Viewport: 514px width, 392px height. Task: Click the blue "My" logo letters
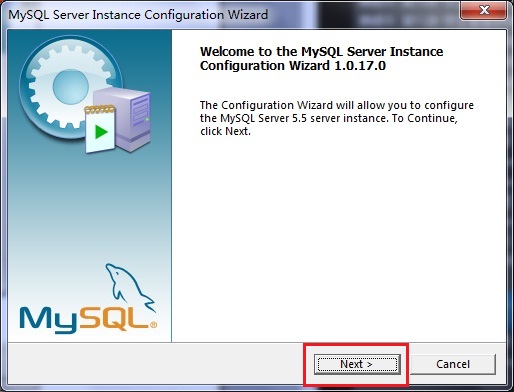pos(48,320)
